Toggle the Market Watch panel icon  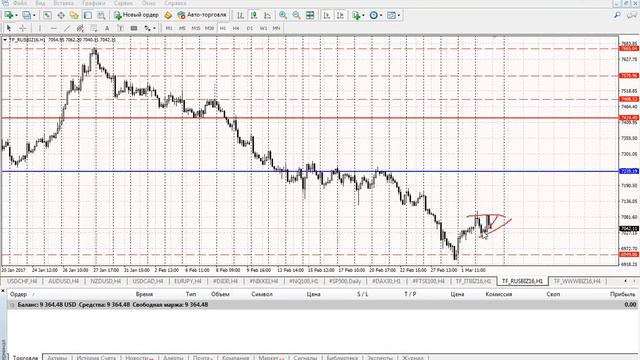click(x=47, y=16)
